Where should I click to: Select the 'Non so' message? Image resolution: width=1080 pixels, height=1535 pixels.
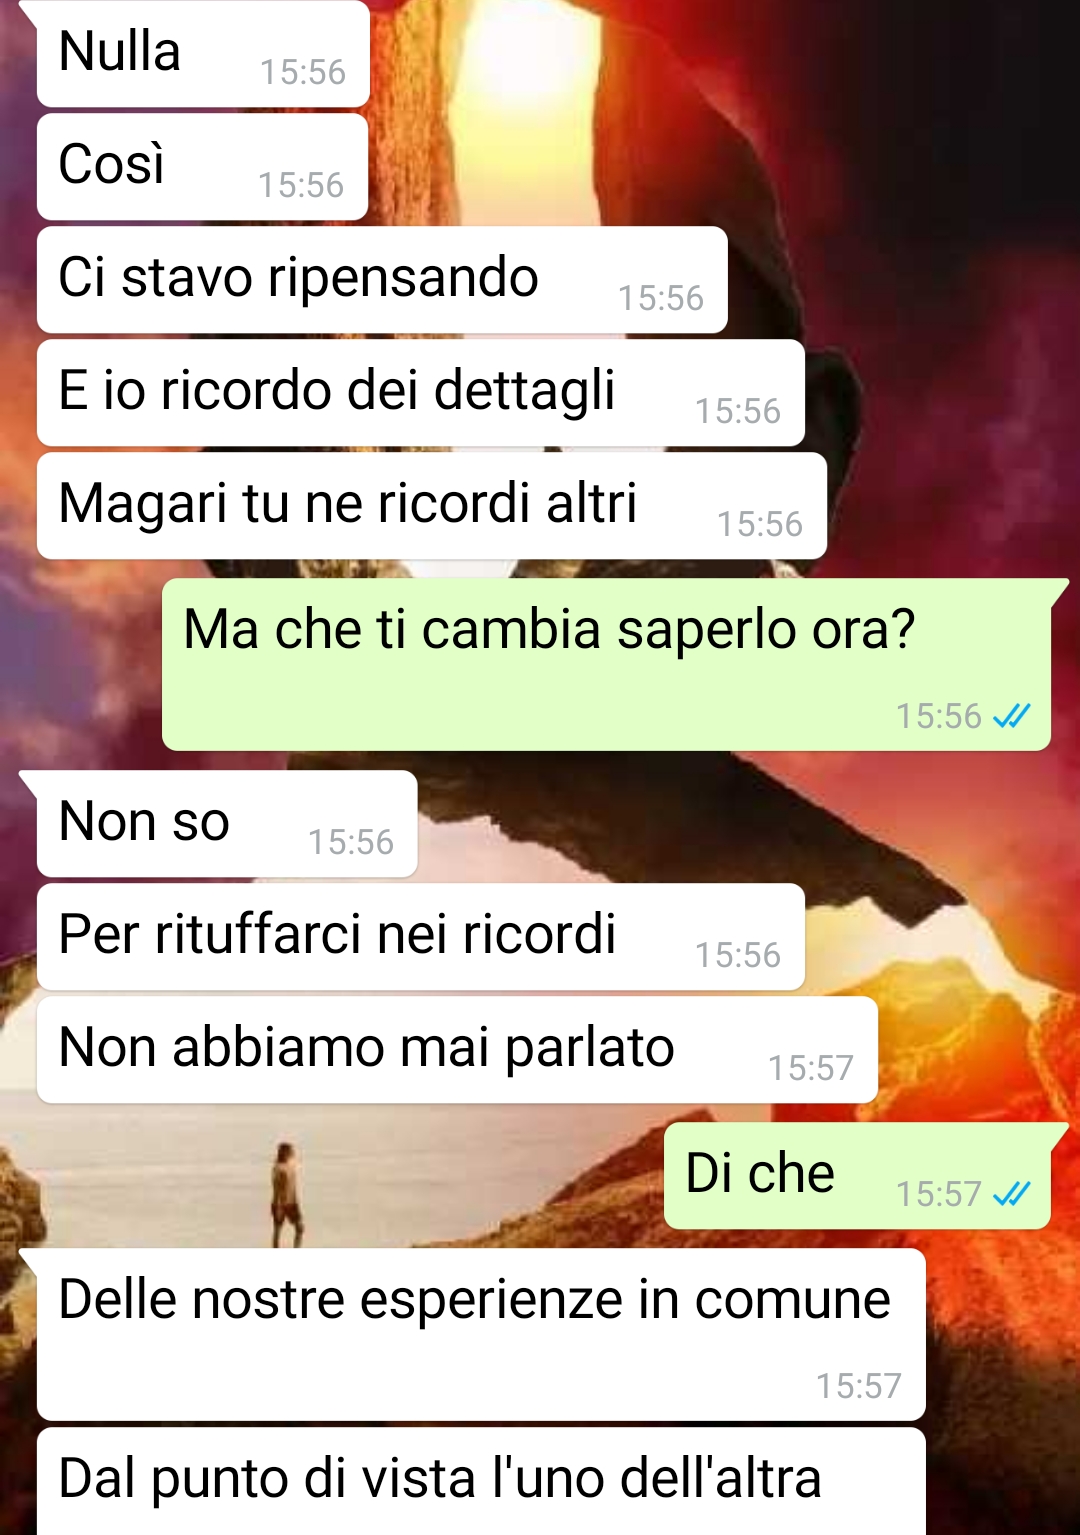[227, 823]
